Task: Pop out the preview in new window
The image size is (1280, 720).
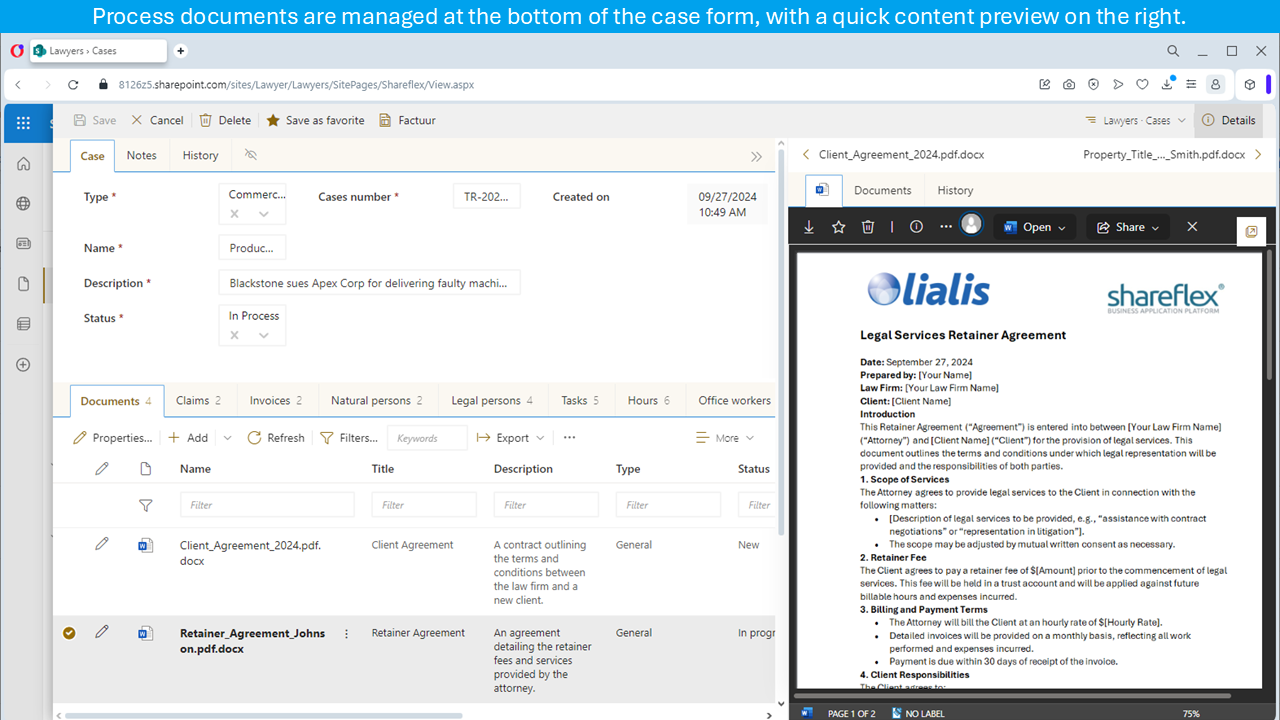Action: 1251,232
